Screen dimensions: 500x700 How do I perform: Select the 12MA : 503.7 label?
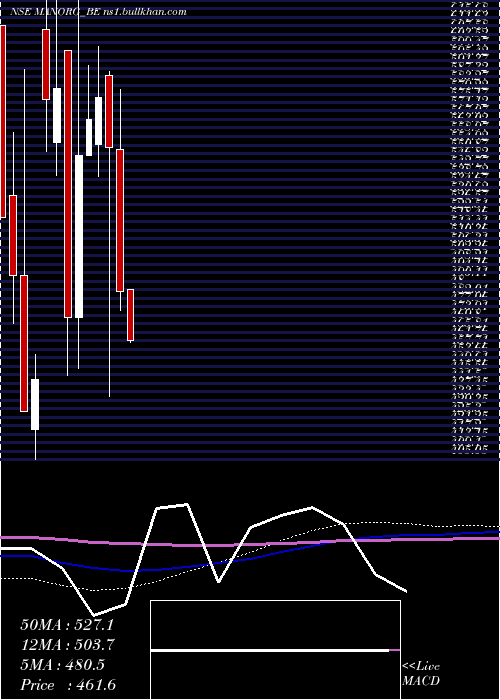point(68,645)
